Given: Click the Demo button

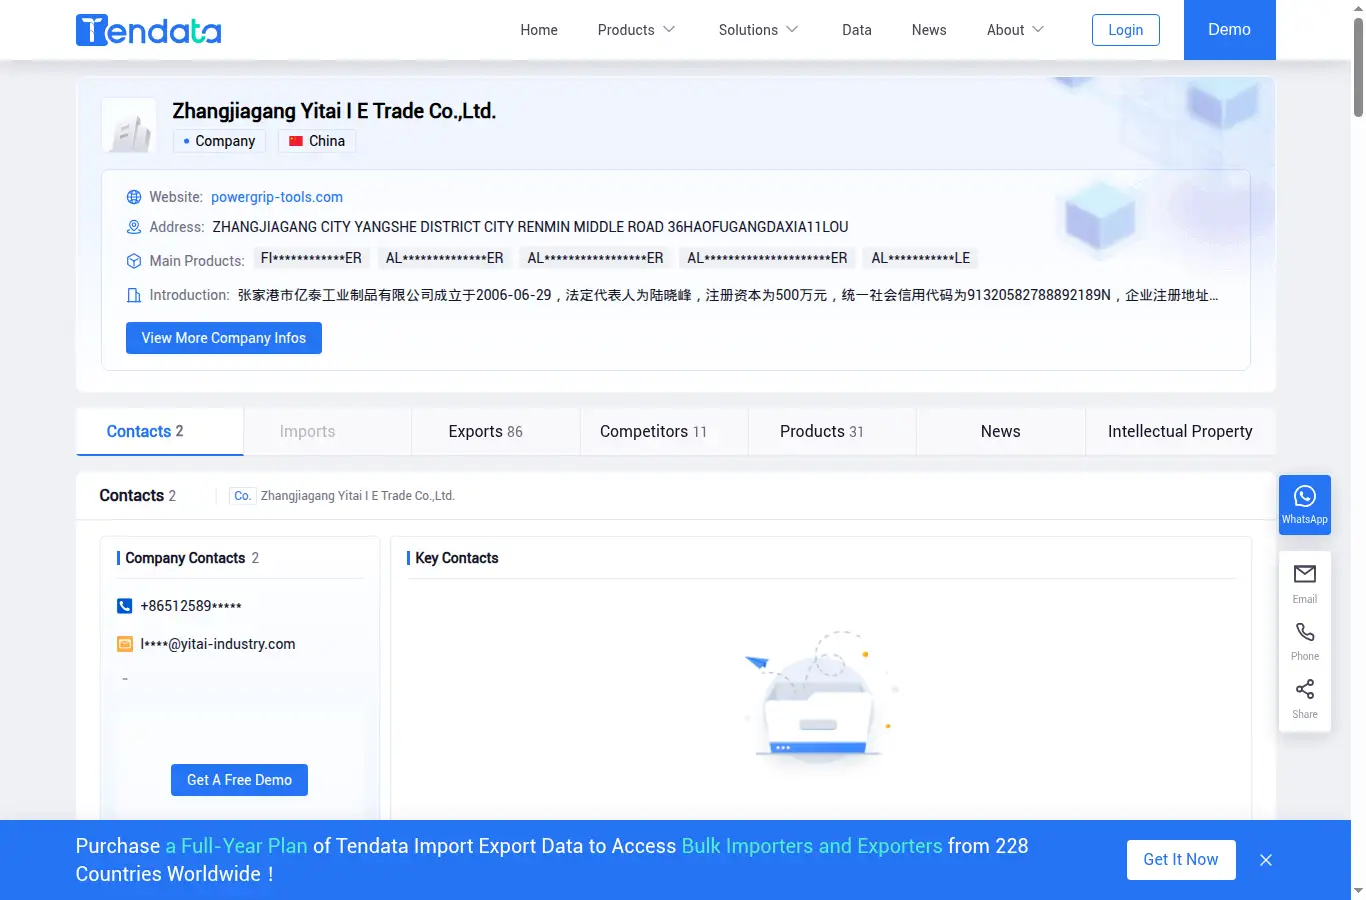Looking at the screenshot, I should [1230, 30].
